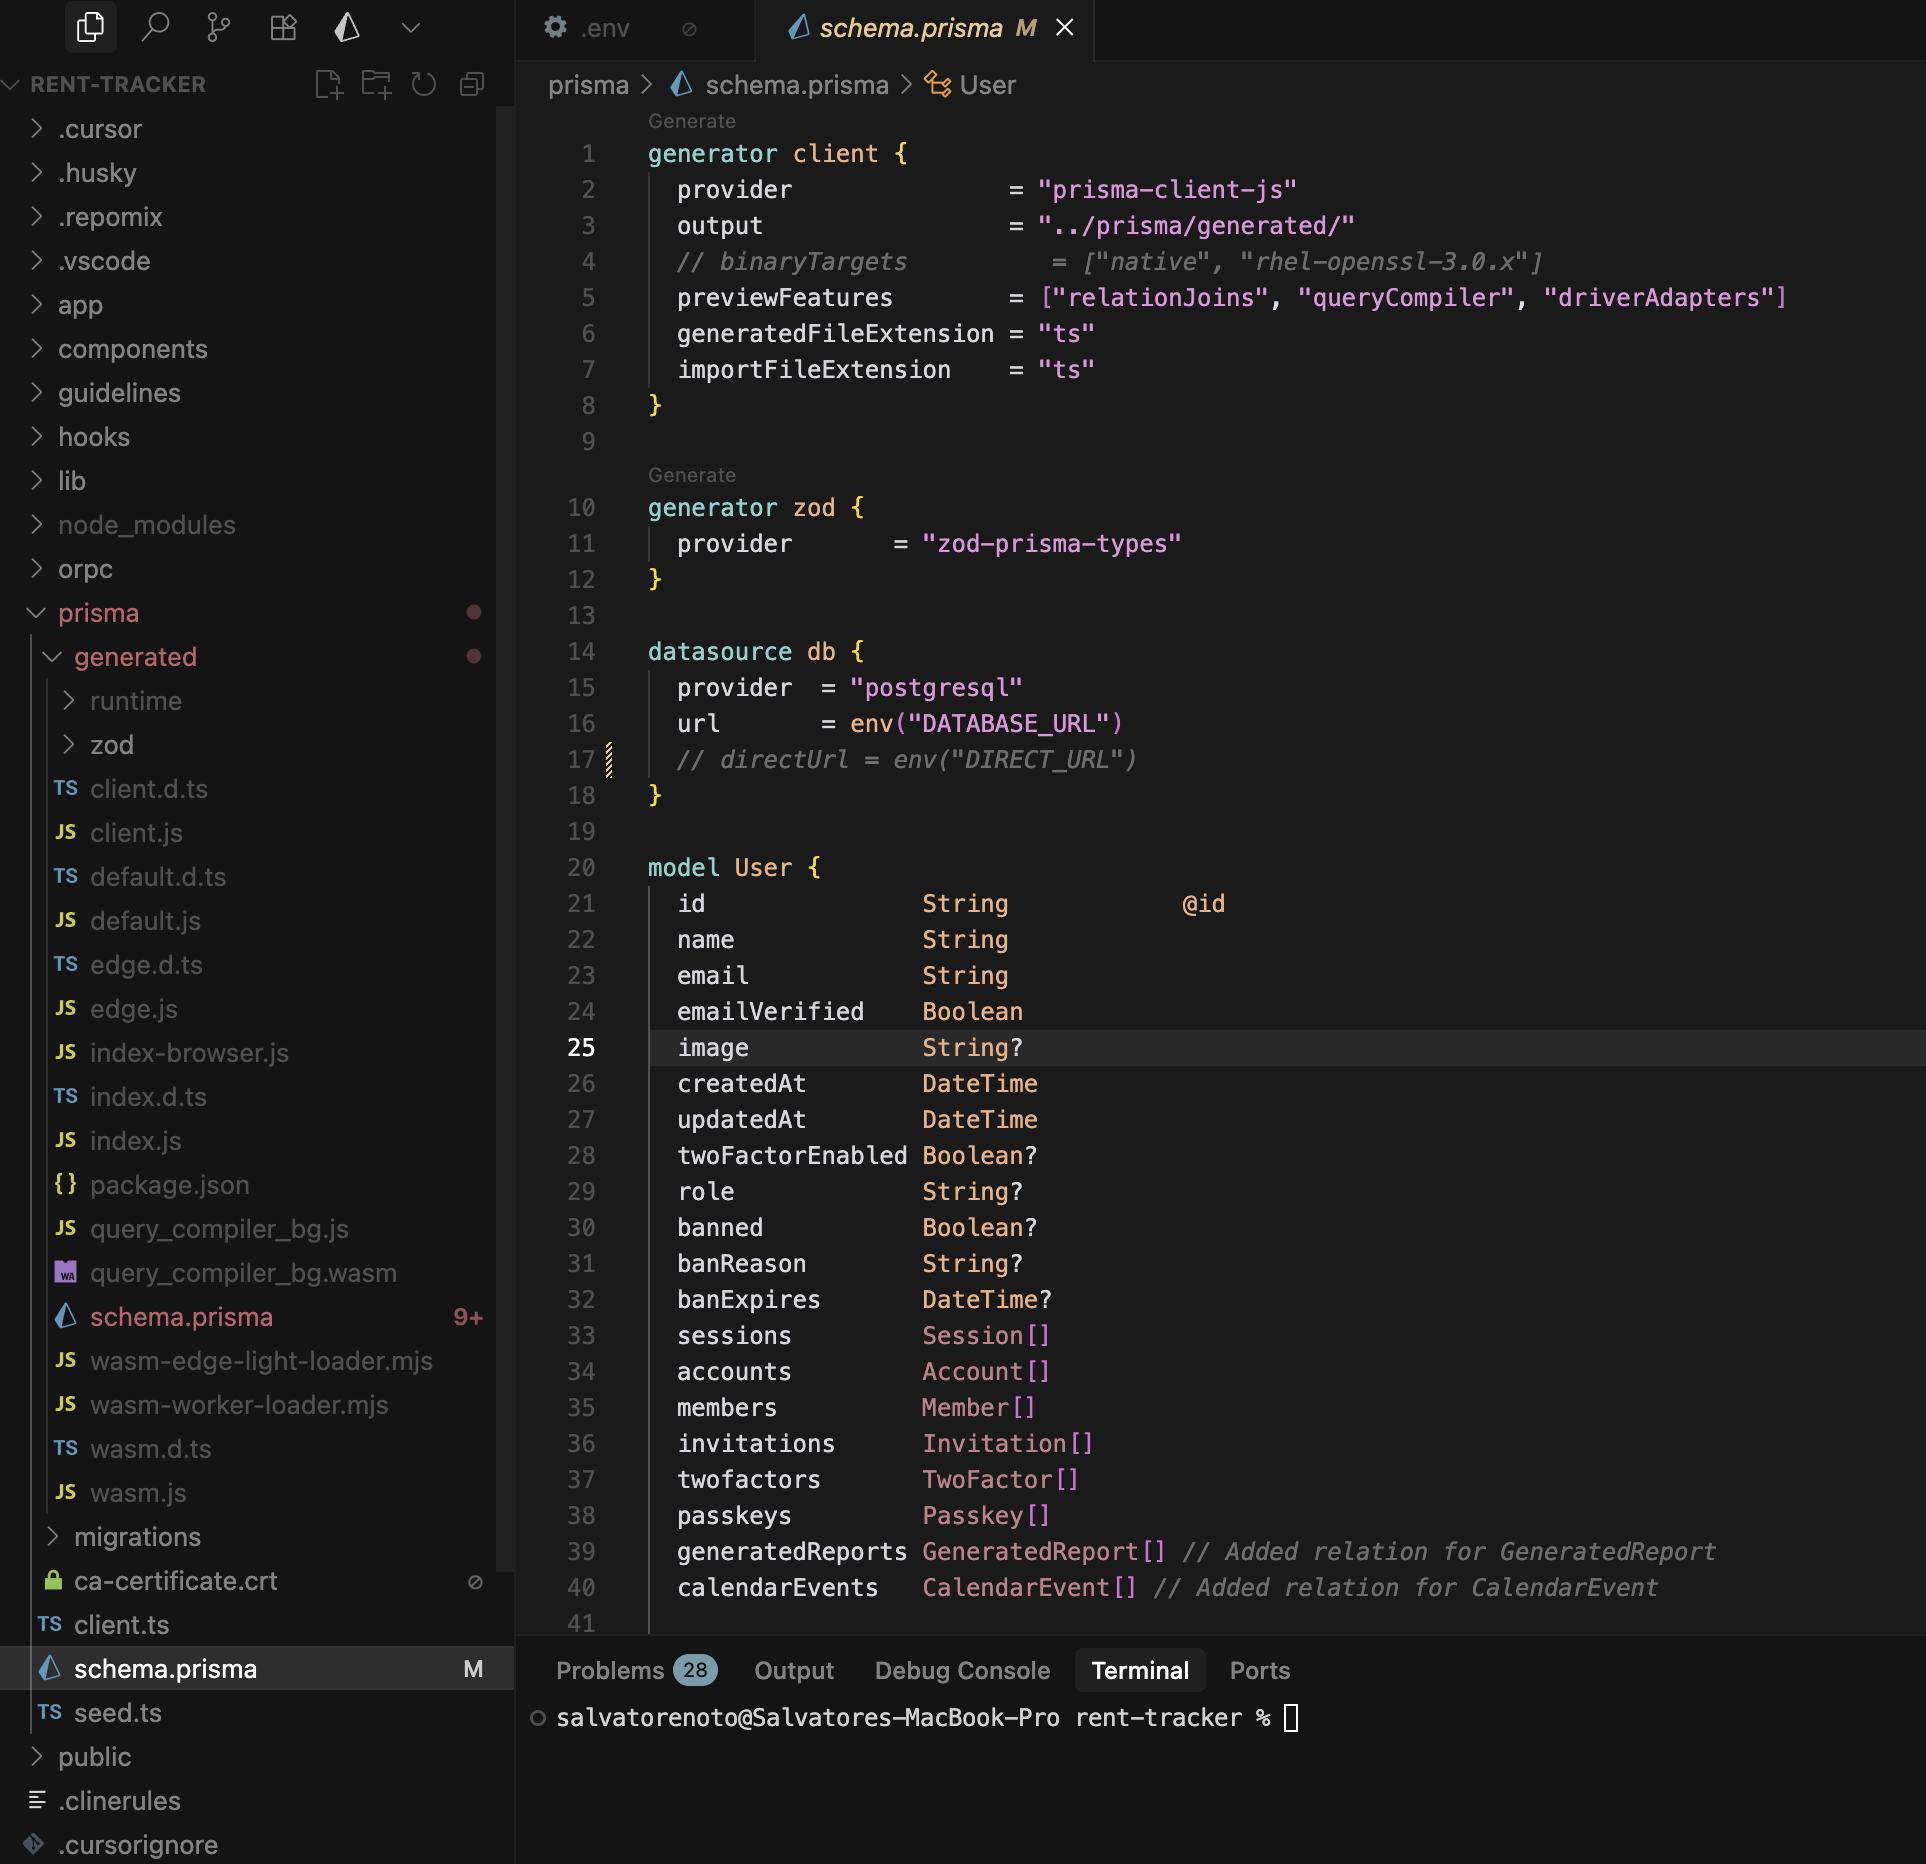Click the New File icon in explorer
The width and height of the screenshot is (1926, 1864).
point(328,85)
